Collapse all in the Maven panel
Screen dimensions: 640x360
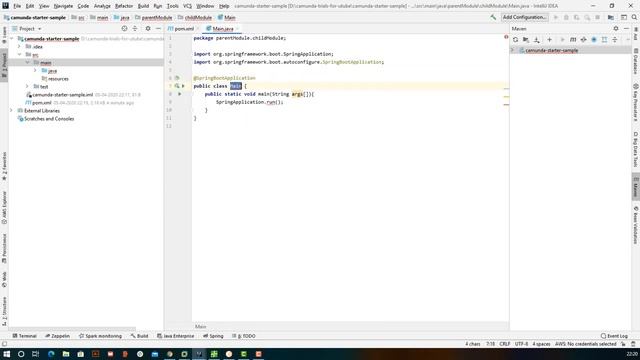click(x=615, y=40)
